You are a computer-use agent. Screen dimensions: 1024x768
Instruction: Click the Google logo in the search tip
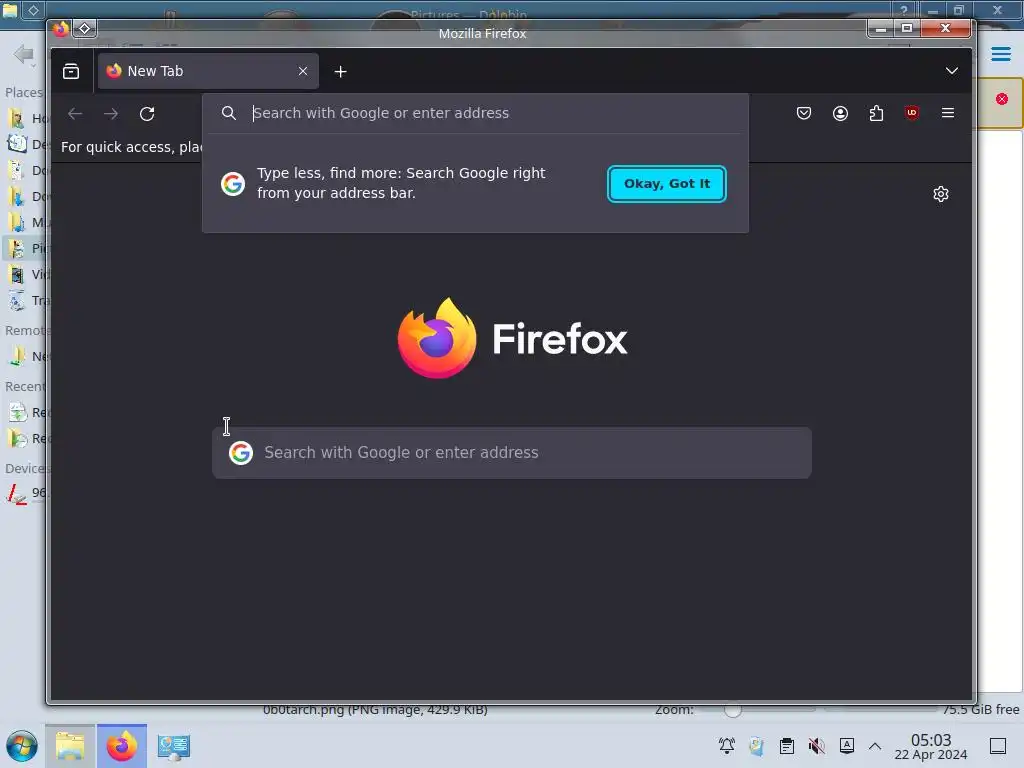pyautogui.click(x=232, y=184)
